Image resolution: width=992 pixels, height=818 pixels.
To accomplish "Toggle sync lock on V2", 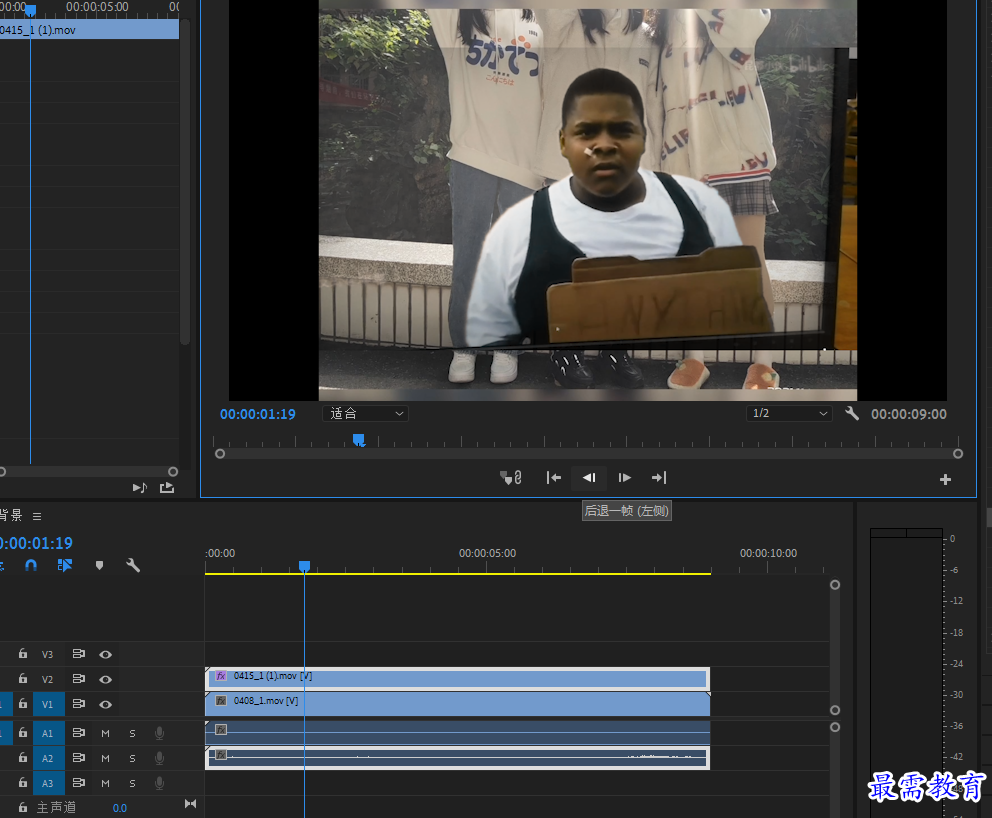I will click(x=78, y=678).
